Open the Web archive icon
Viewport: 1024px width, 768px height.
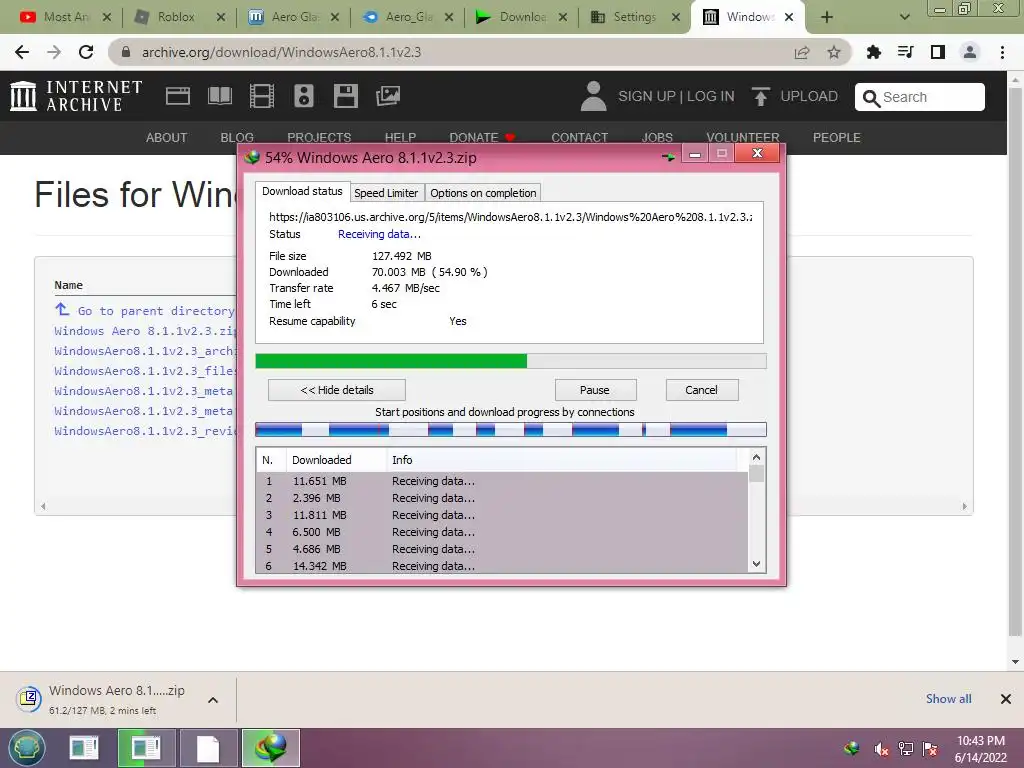pyautogui.click(x=178, y=96)
